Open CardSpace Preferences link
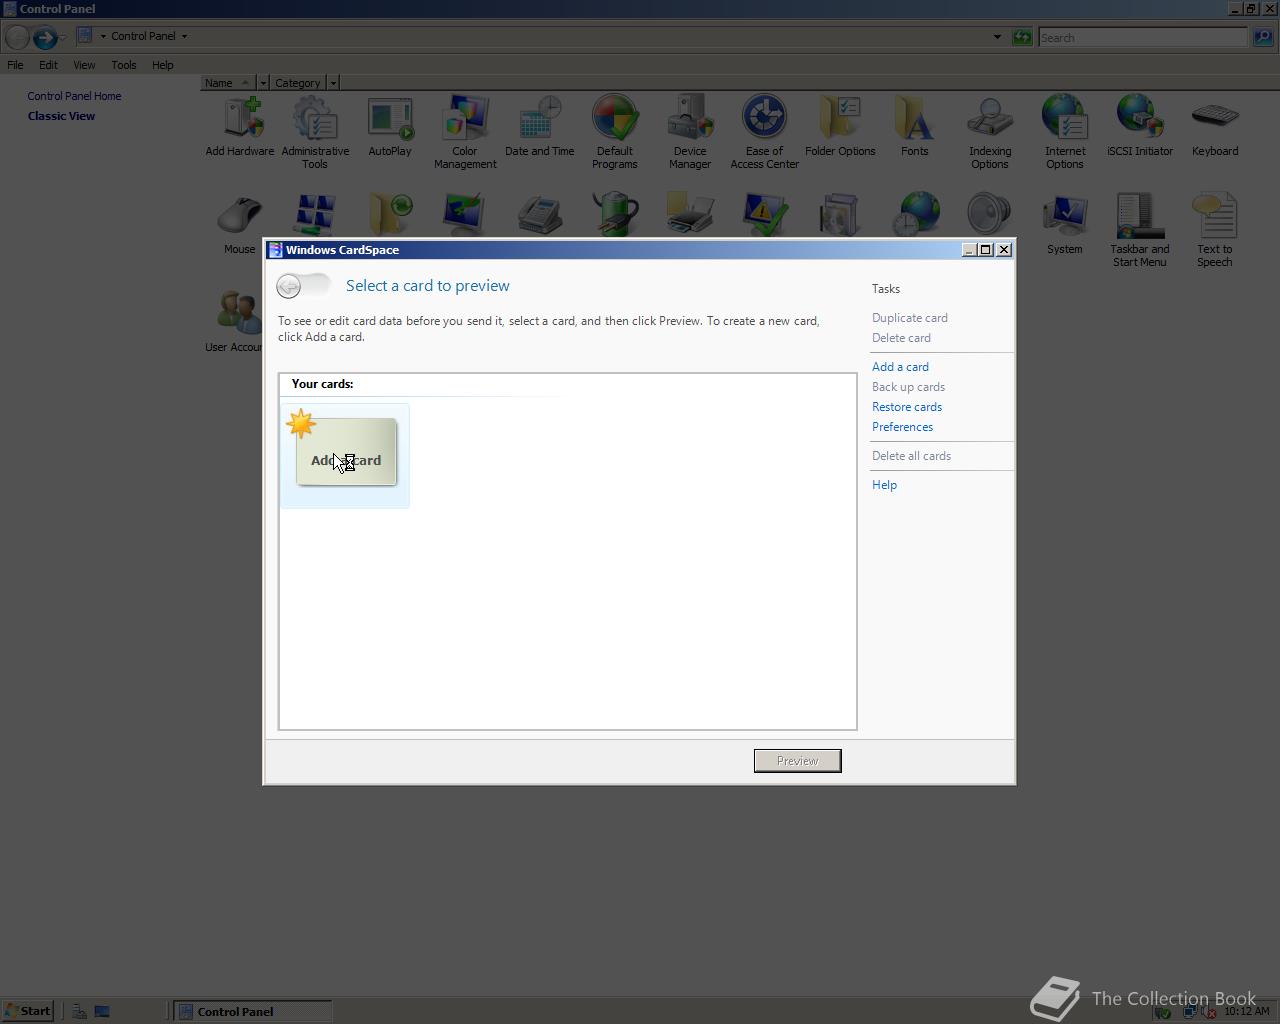Image resolution: width=1280 pixels, height=1024 pixels. pos(902,427)
